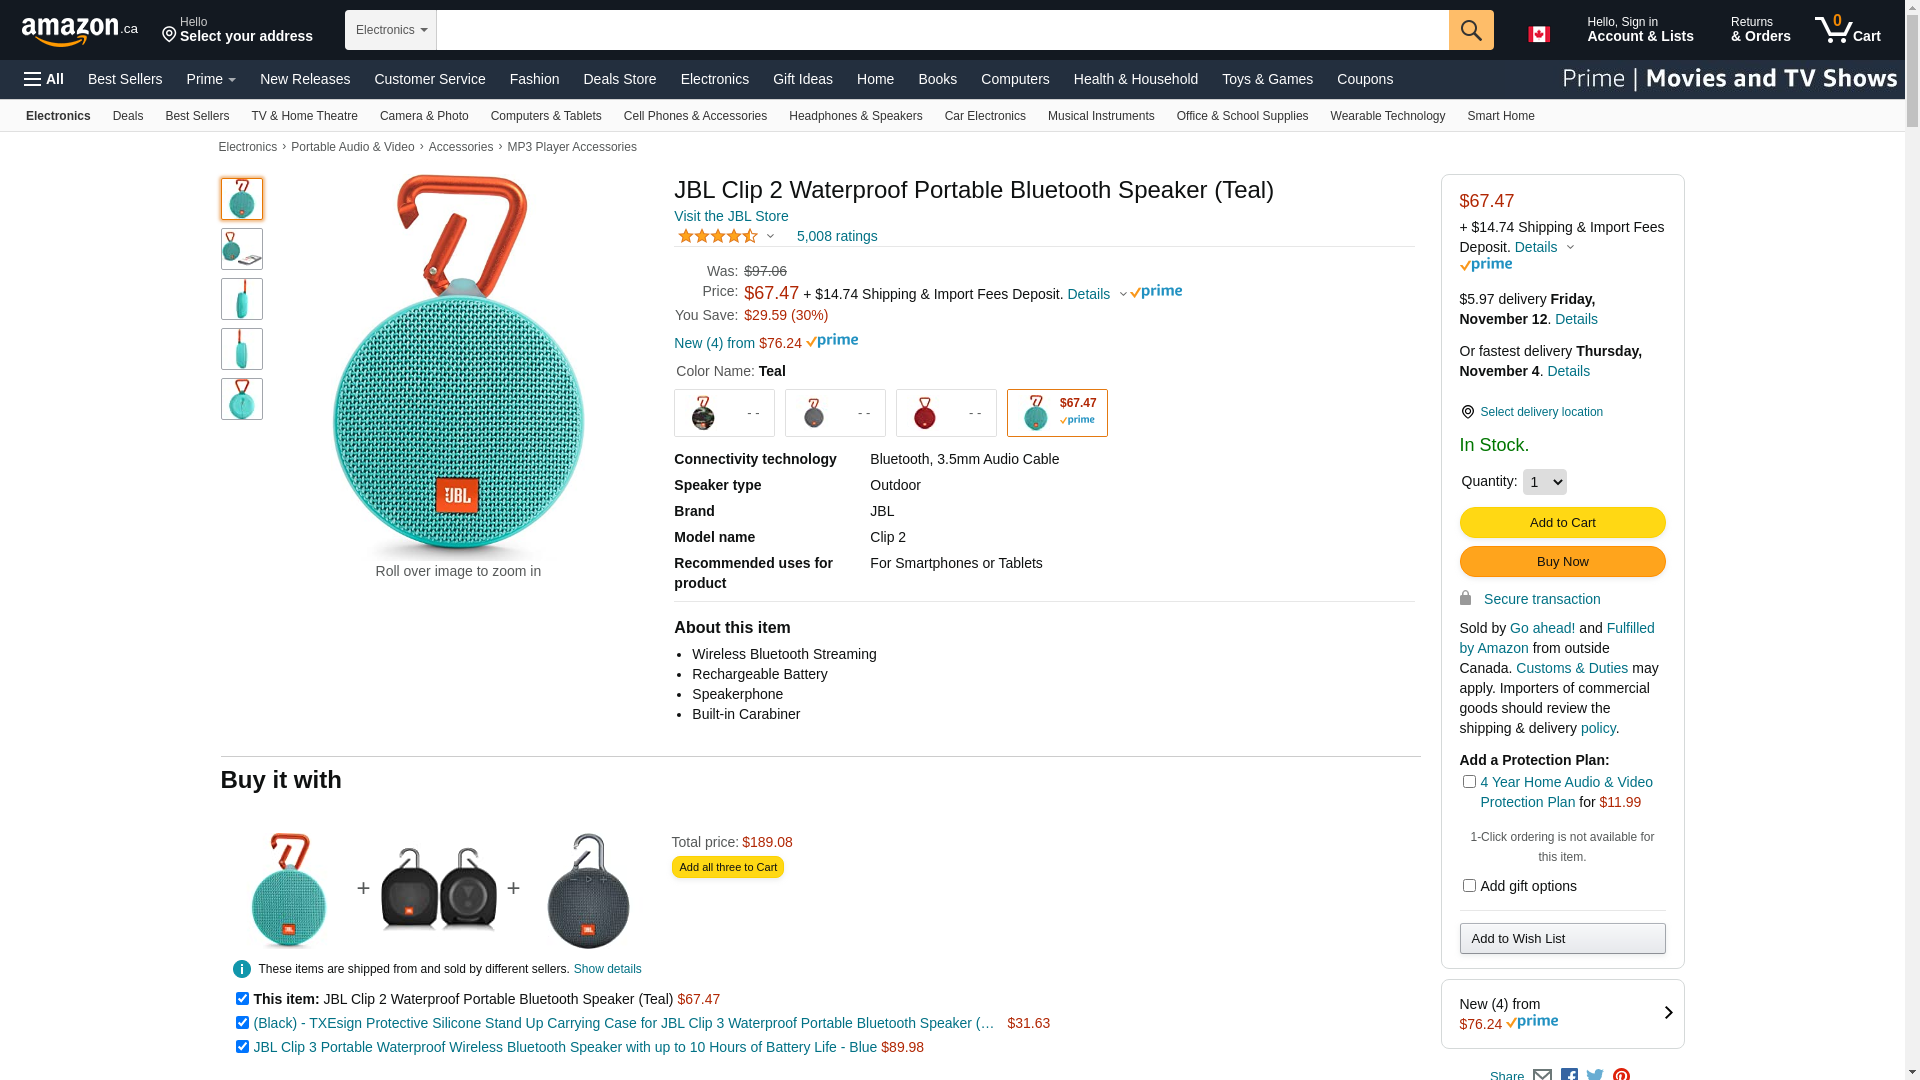Screen dimensions: 1920x1080
Task: Open the All hamburger menu
Action: pyautogui.click(x=44, y=79)
